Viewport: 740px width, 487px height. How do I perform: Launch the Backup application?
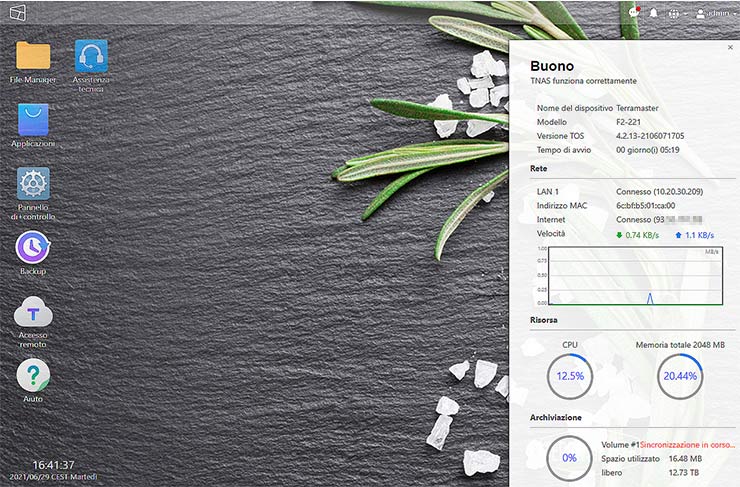pyautogui.click(x=33, y=248)
